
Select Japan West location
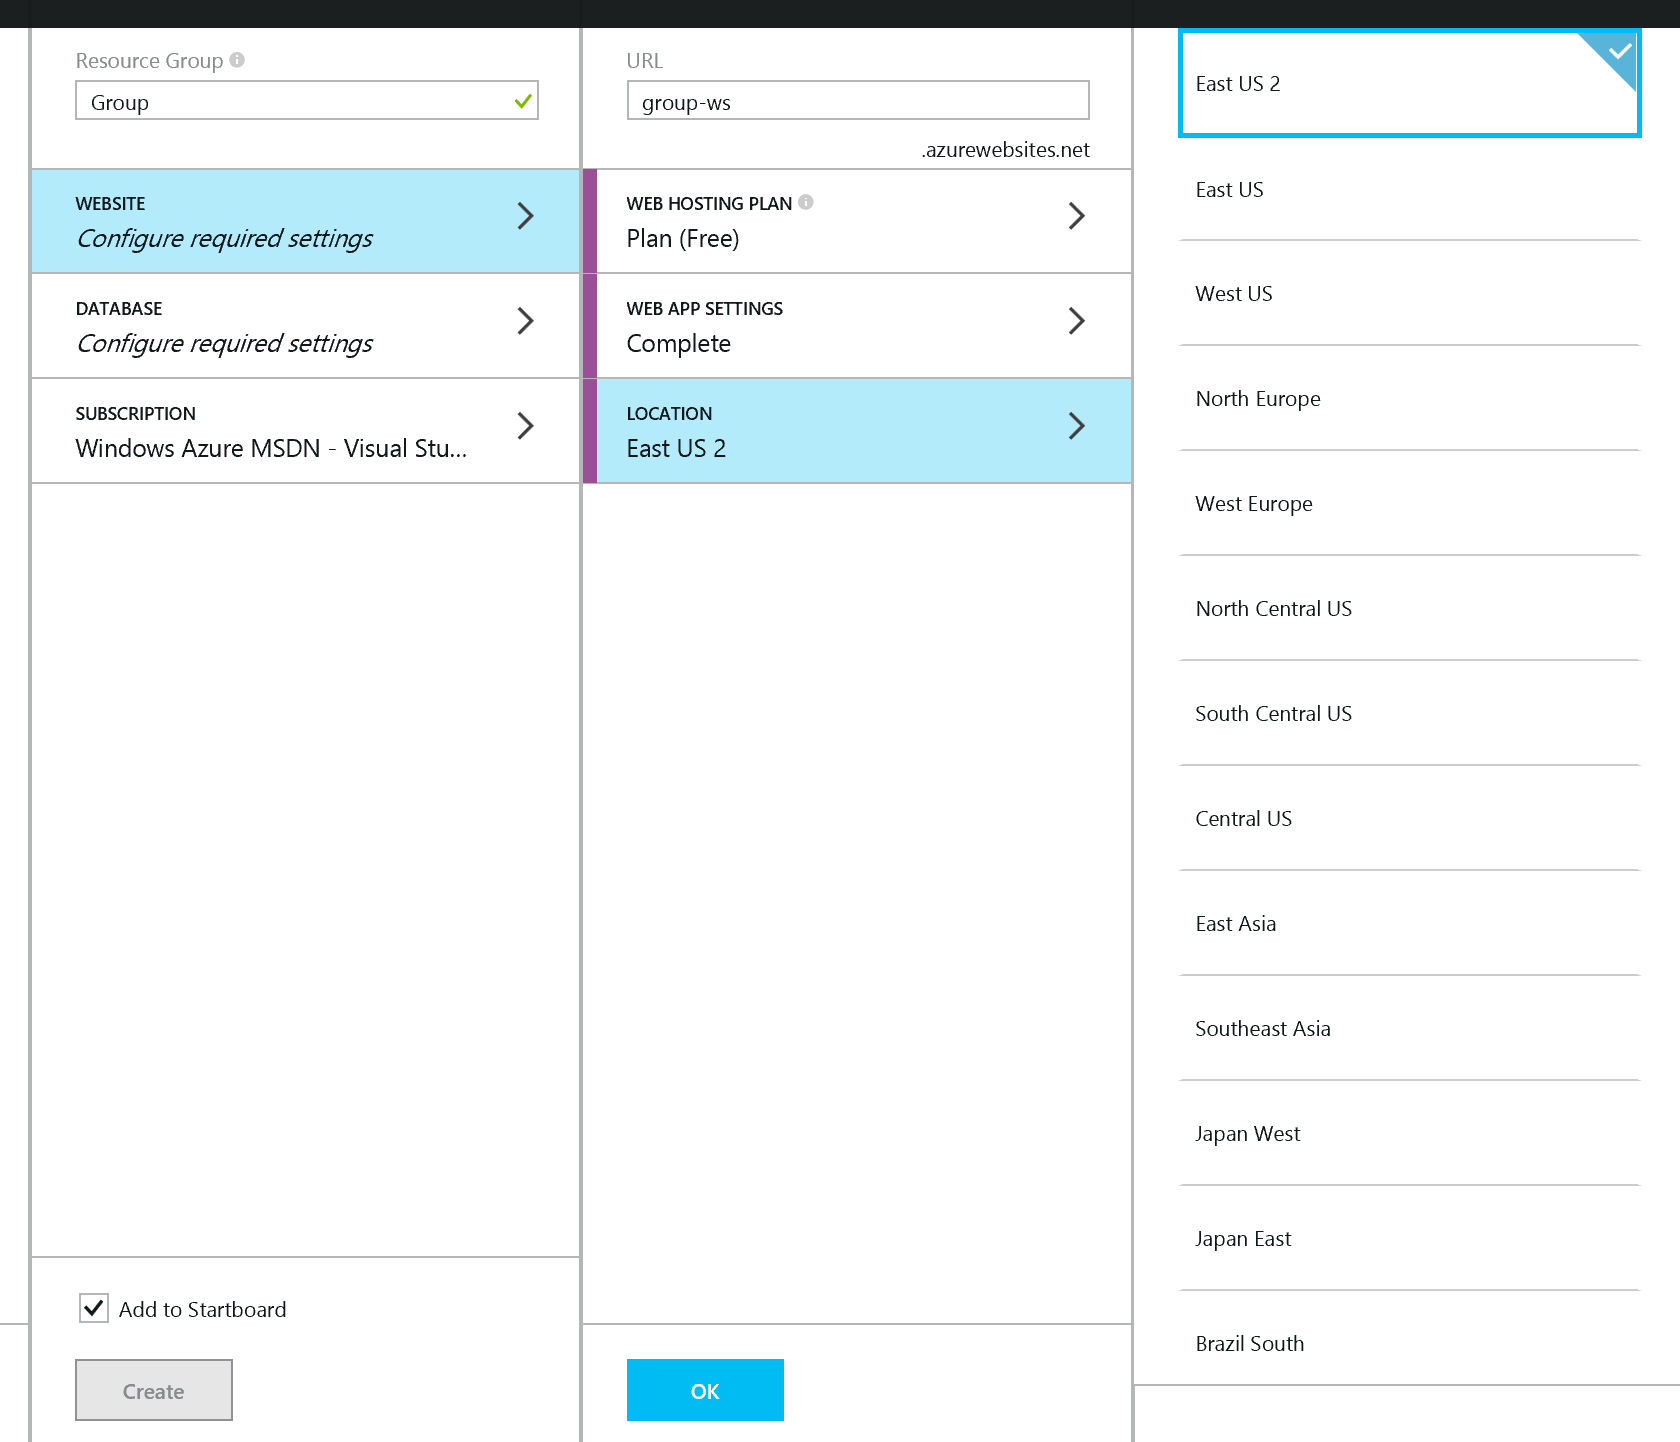pyautogui.click(x=1410, y=1134)
